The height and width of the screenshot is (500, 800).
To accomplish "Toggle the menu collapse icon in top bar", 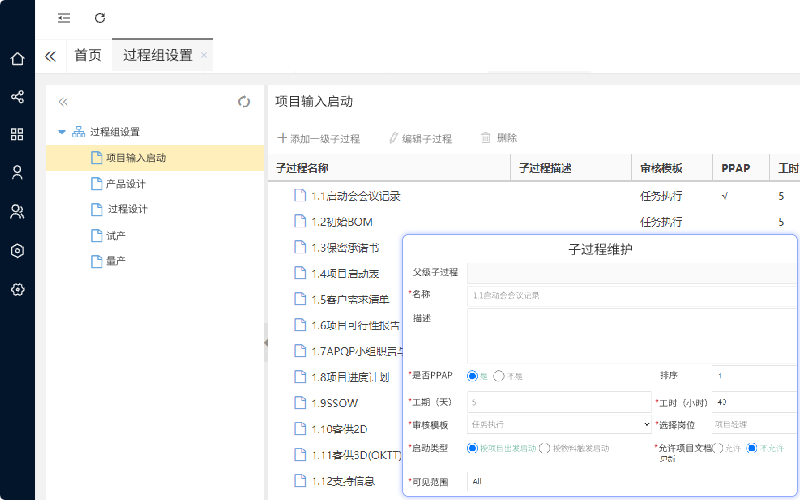I will coord(64,18).
